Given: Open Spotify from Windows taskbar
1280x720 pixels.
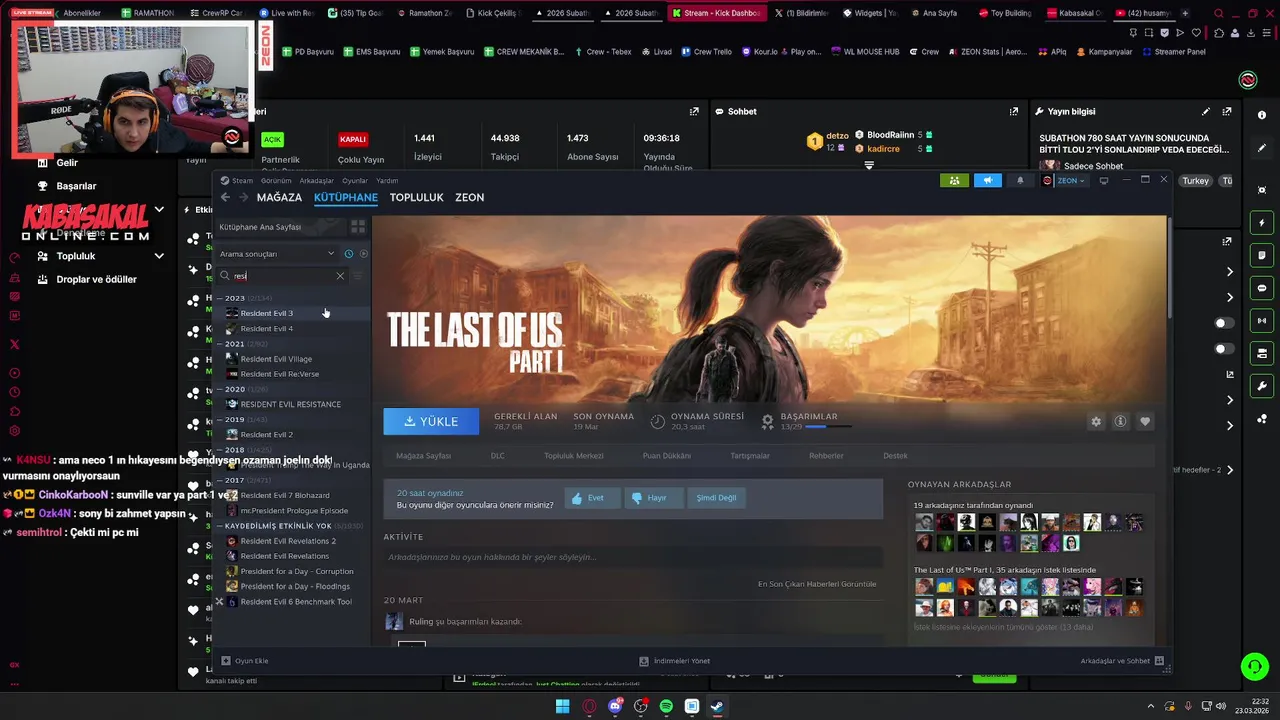Looking at the screenshot, I should (666, 706).
